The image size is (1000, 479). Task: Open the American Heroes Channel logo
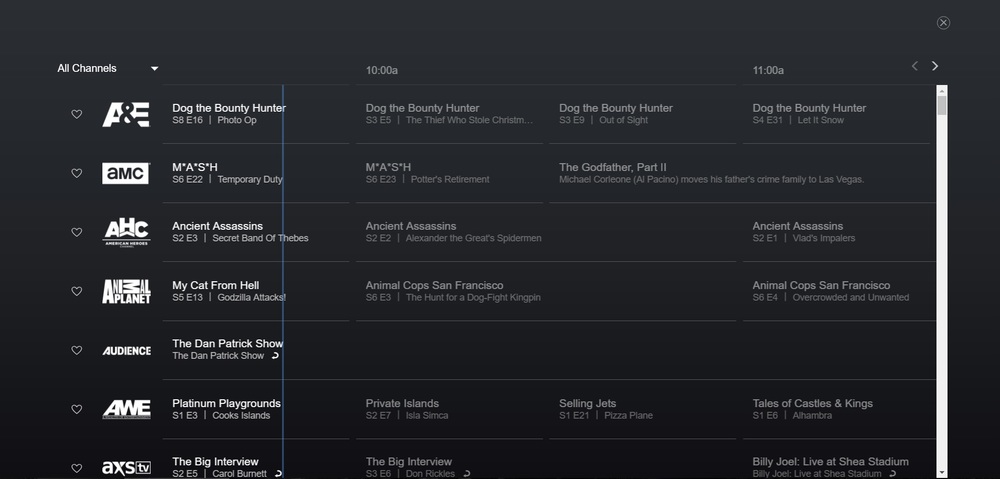[x=126, y=232]
